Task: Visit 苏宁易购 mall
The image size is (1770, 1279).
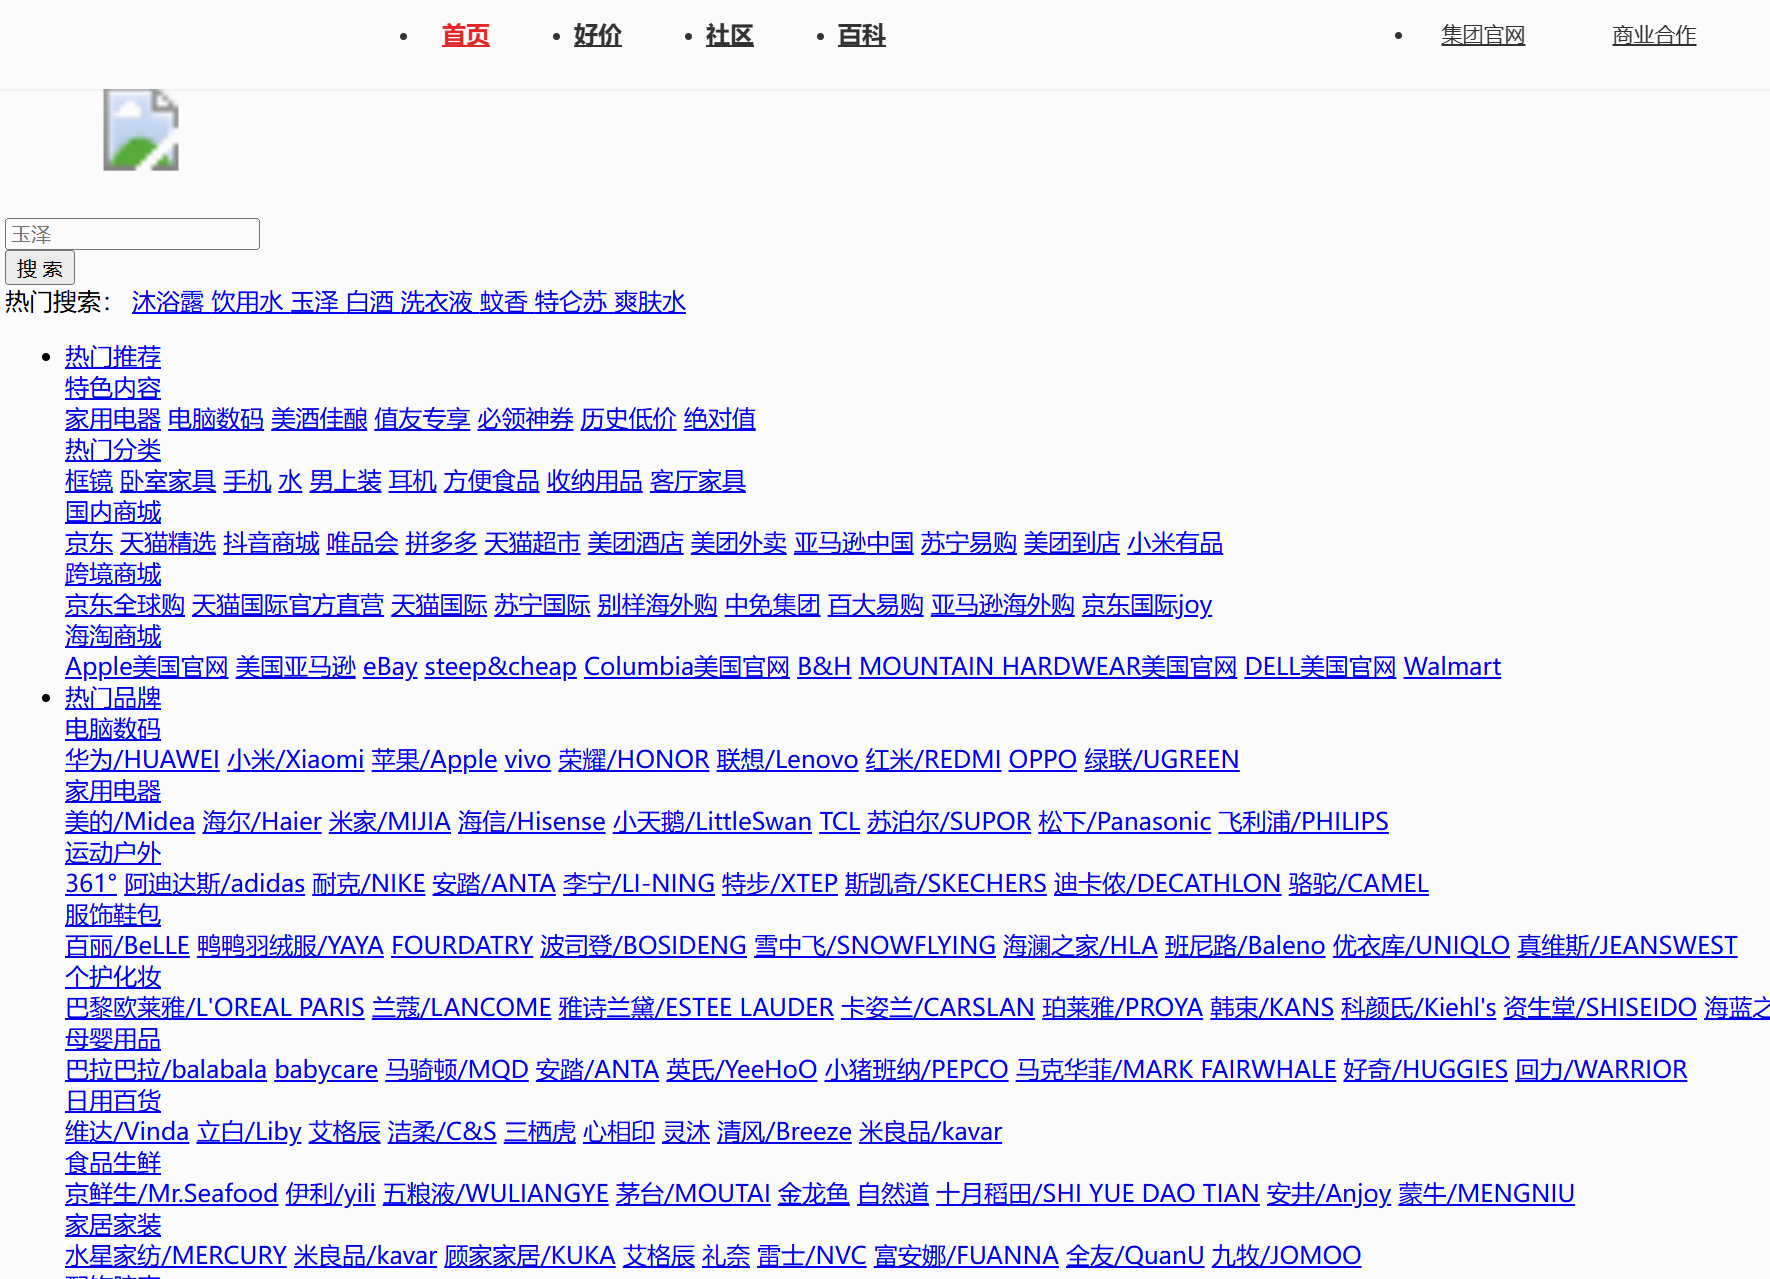Action: pos(969,543)
